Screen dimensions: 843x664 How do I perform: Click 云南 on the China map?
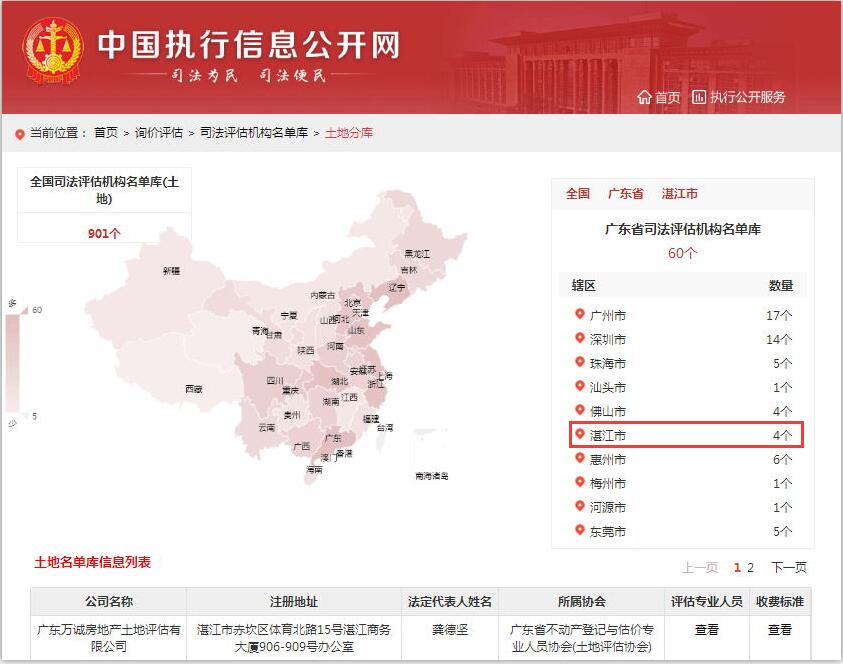[x=267, y=427]
